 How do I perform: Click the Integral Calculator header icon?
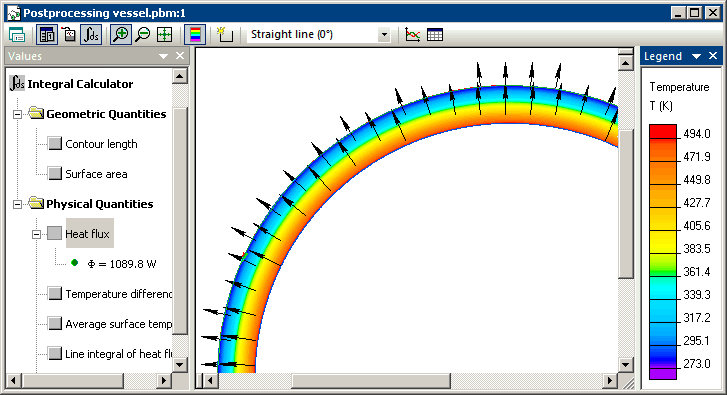click(17, 83)
